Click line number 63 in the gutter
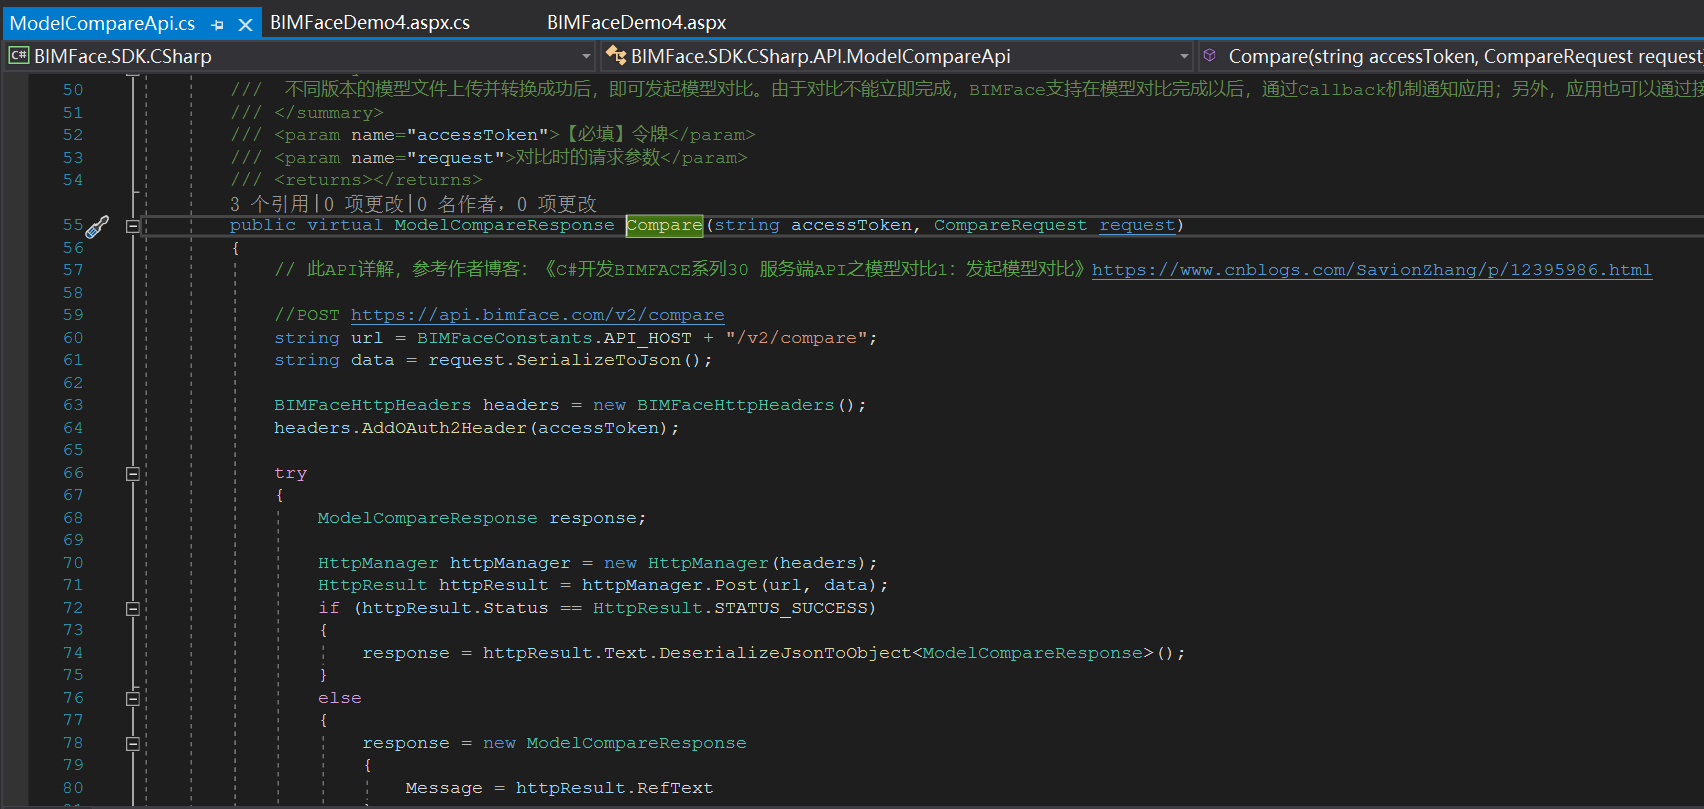 (x=73, y=405)
